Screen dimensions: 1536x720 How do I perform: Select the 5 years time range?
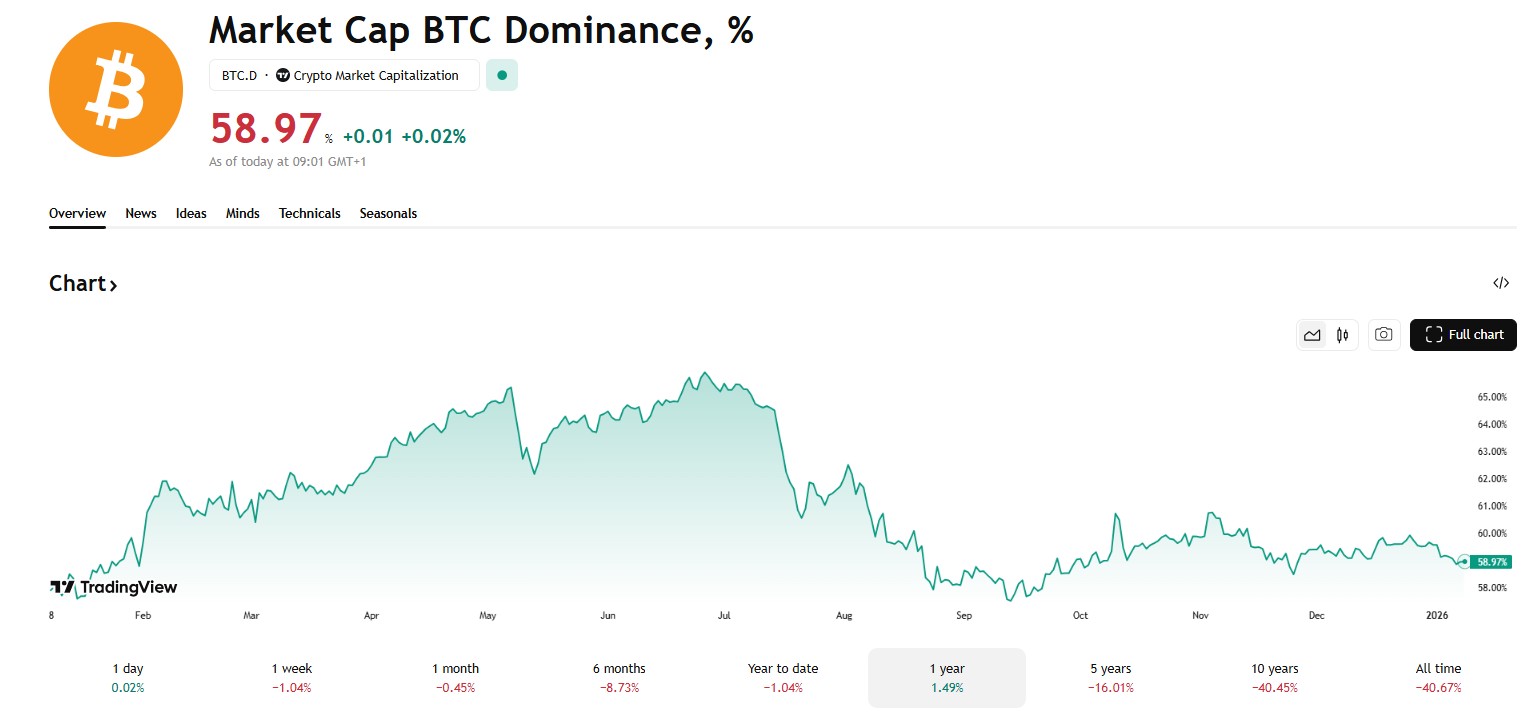point(1111,677)
